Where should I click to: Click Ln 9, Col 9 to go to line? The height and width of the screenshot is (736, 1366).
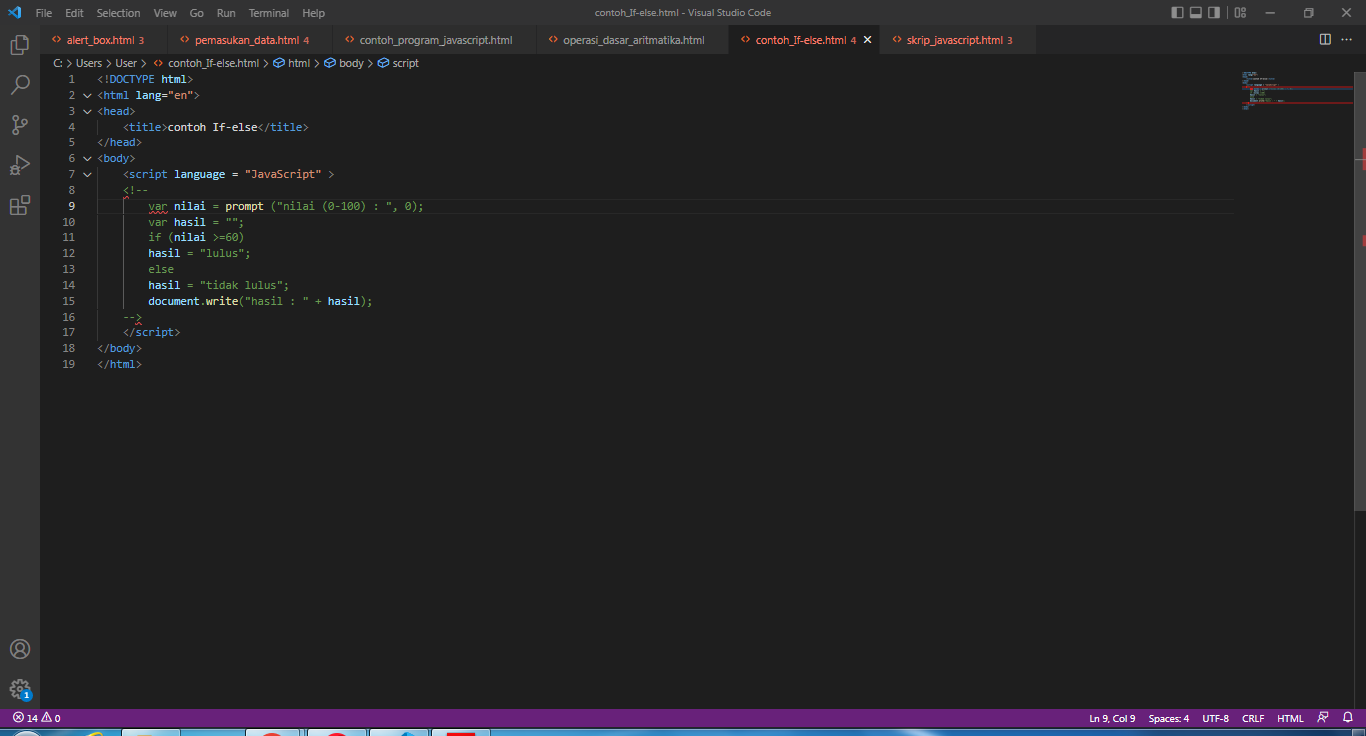tap(1111, 717)
